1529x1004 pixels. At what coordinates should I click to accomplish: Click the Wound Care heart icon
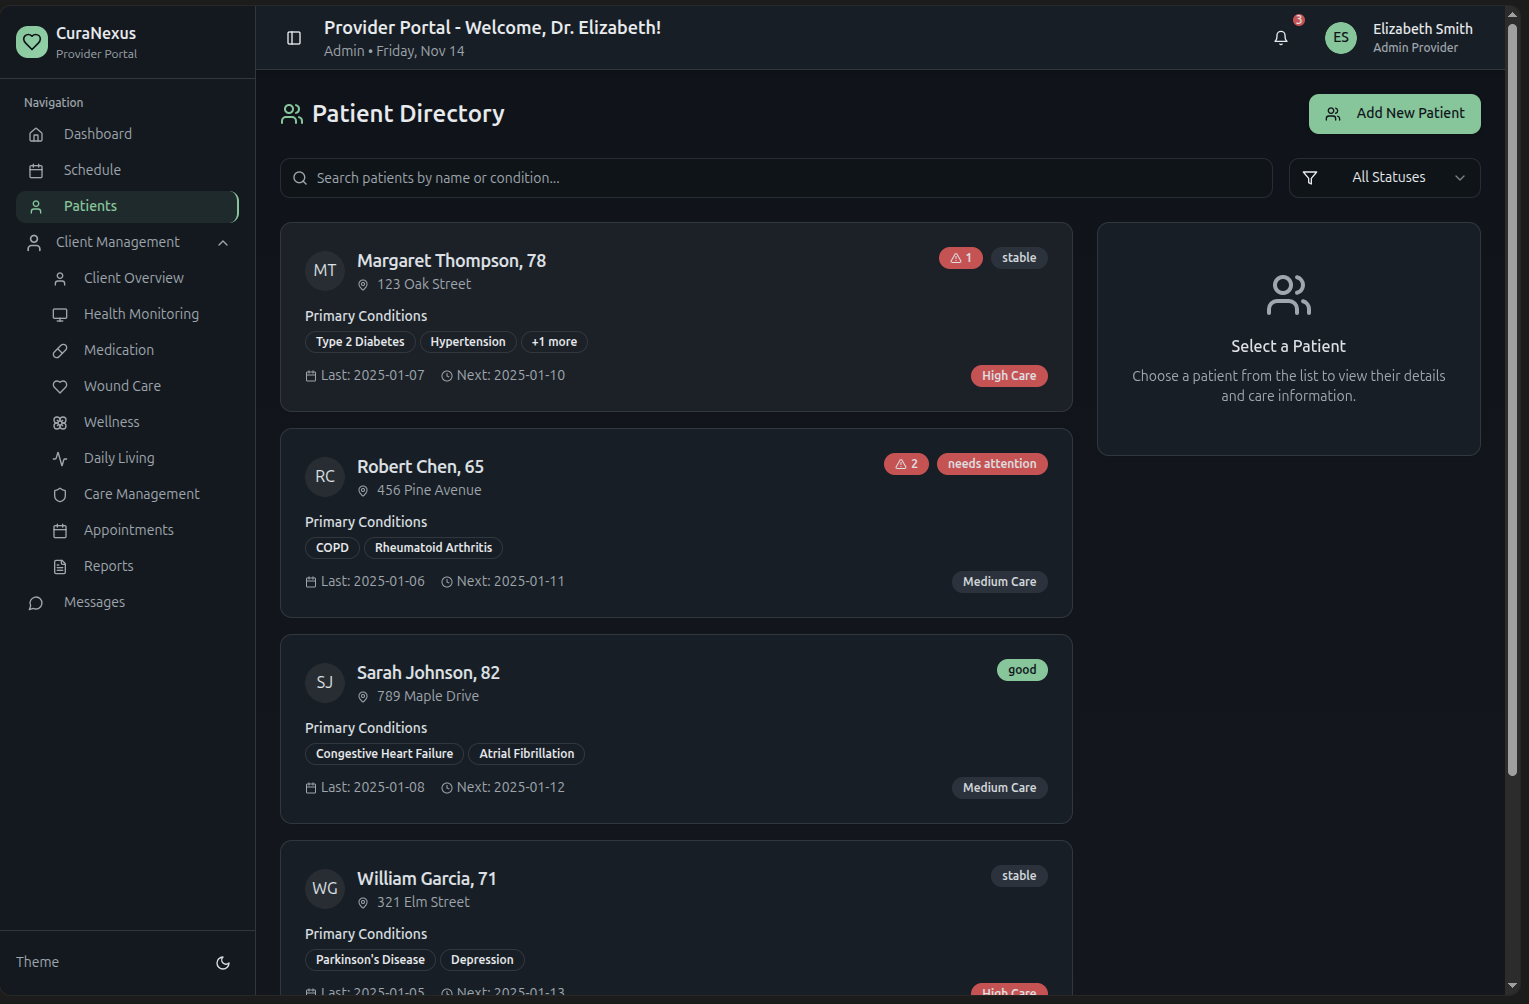pyautogui.click(x=60, y=387)
